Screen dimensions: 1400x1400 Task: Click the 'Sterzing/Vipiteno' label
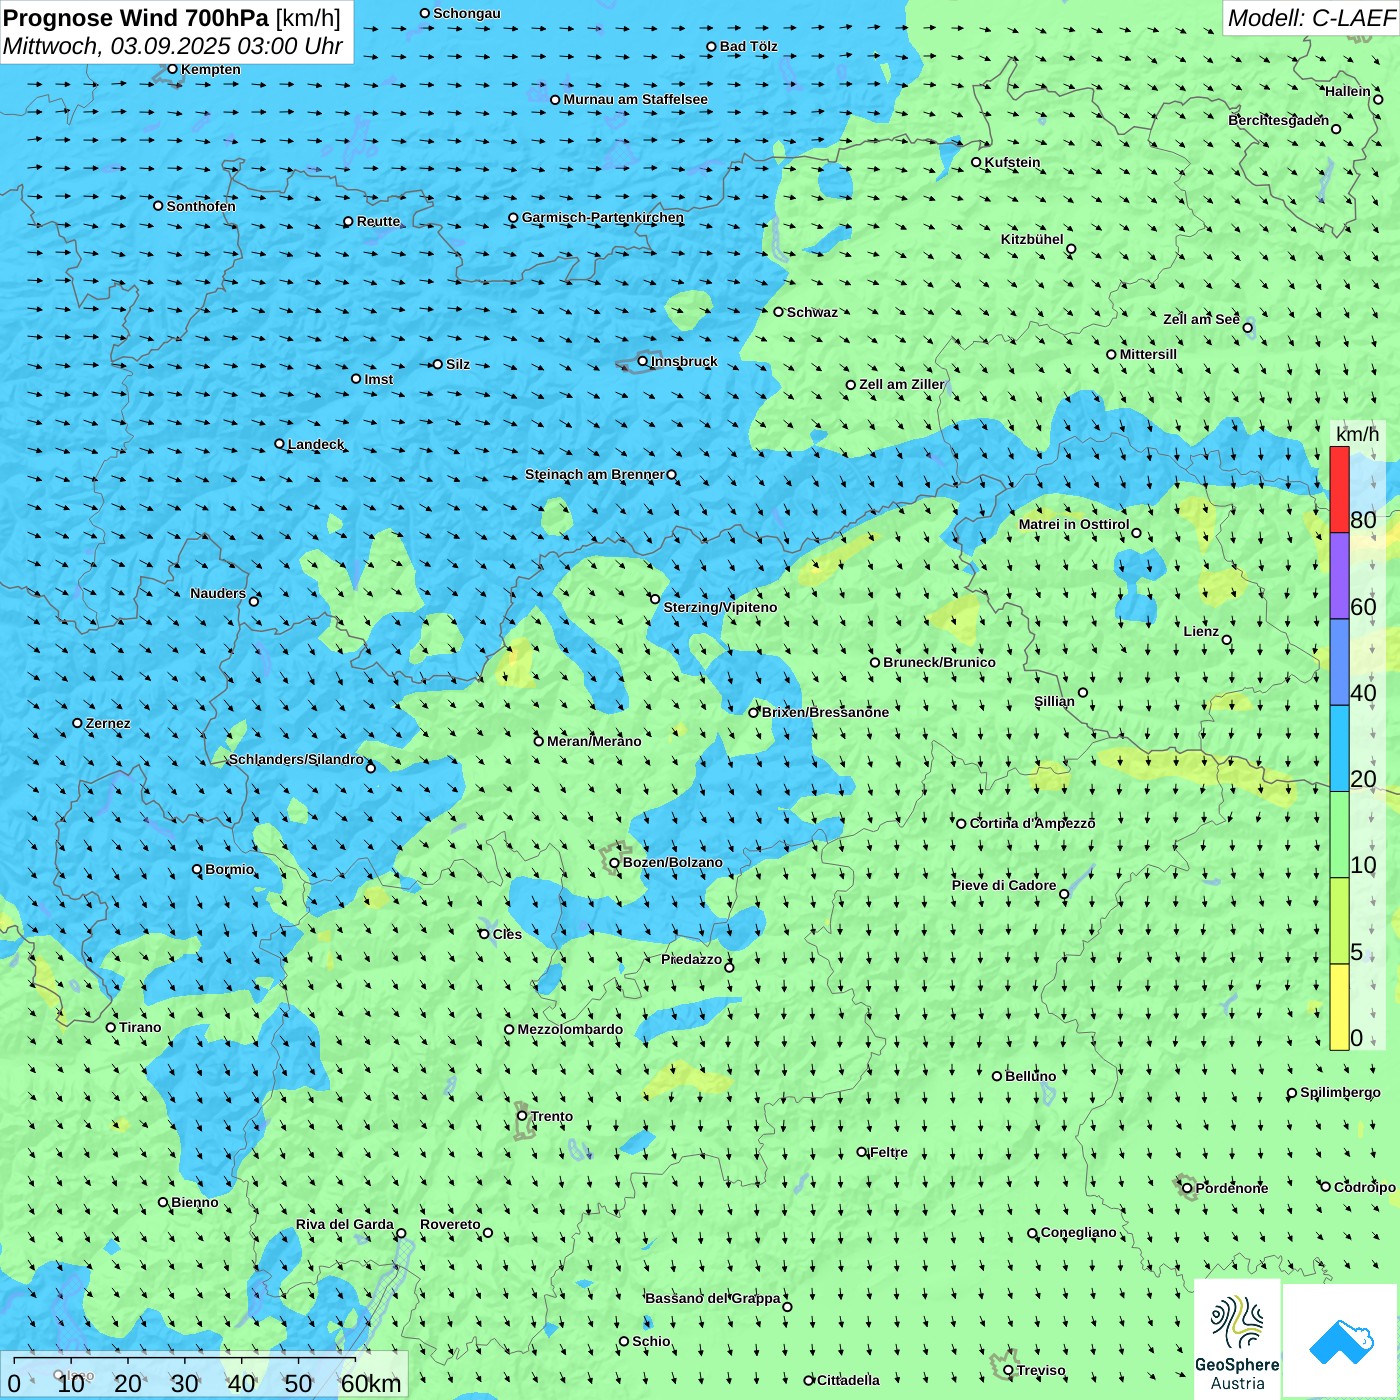click(720, 607)
